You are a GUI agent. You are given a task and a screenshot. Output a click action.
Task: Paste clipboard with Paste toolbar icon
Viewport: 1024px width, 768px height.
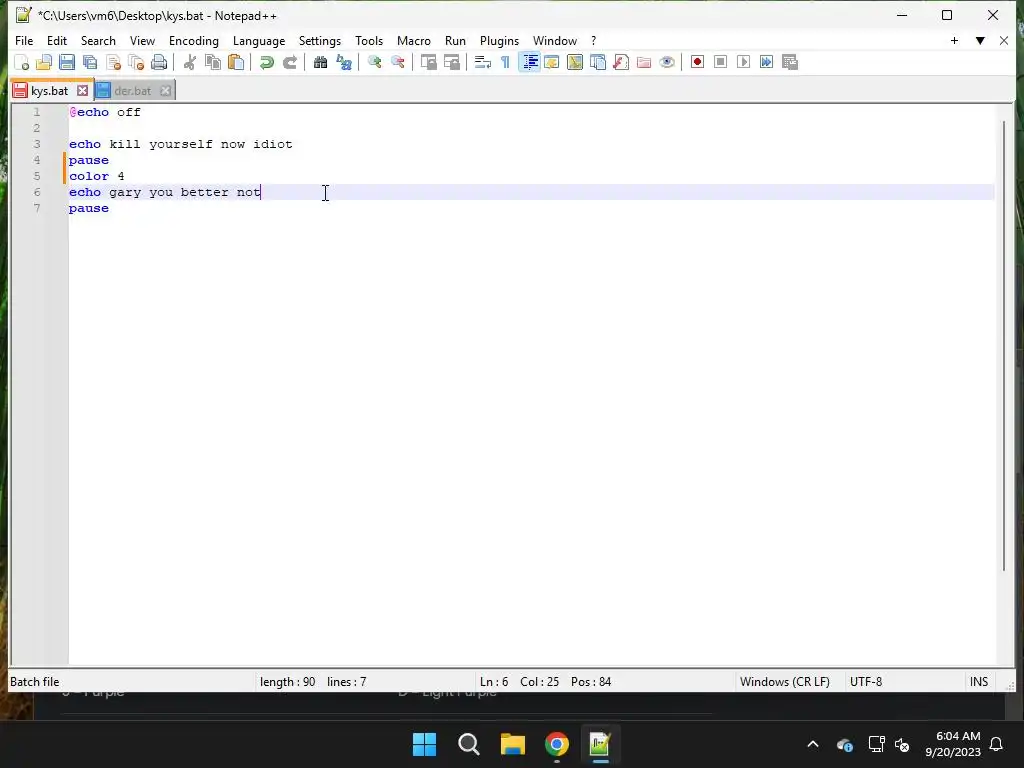pos(236,62)
